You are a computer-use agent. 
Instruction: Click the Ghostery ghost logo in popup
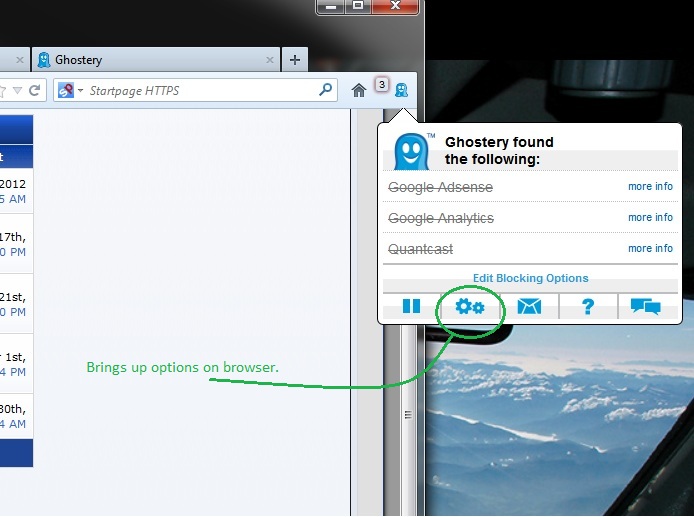[412, 151]
